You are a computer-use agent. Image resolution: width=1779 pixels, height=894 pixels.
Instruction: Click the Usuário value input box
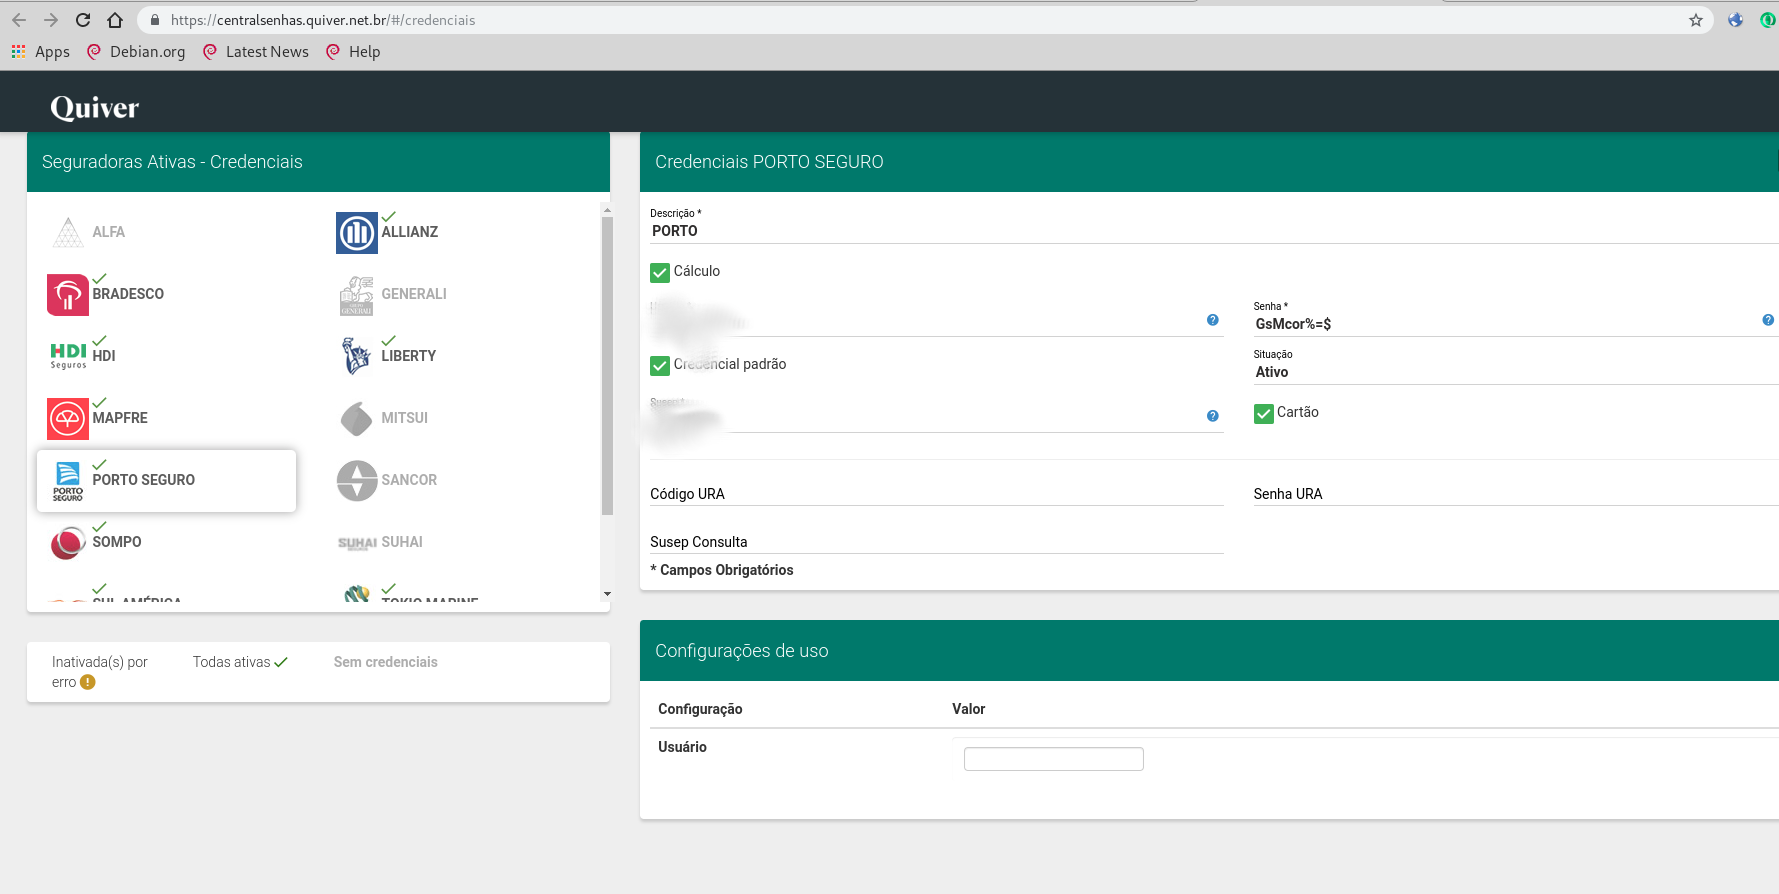[1054, 759]
